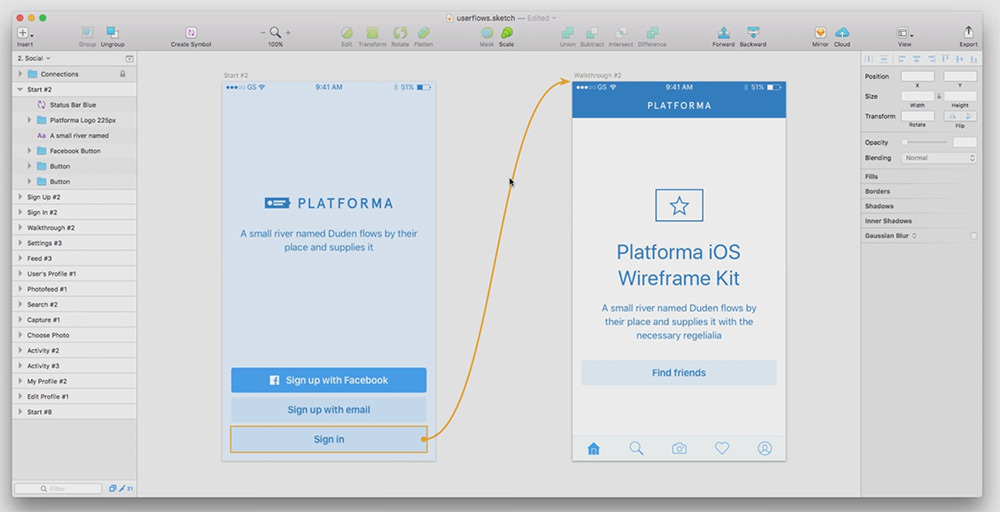This screenshot has height=512, width=1000.
Task: Click the Export icon
Action: (968, 33)
